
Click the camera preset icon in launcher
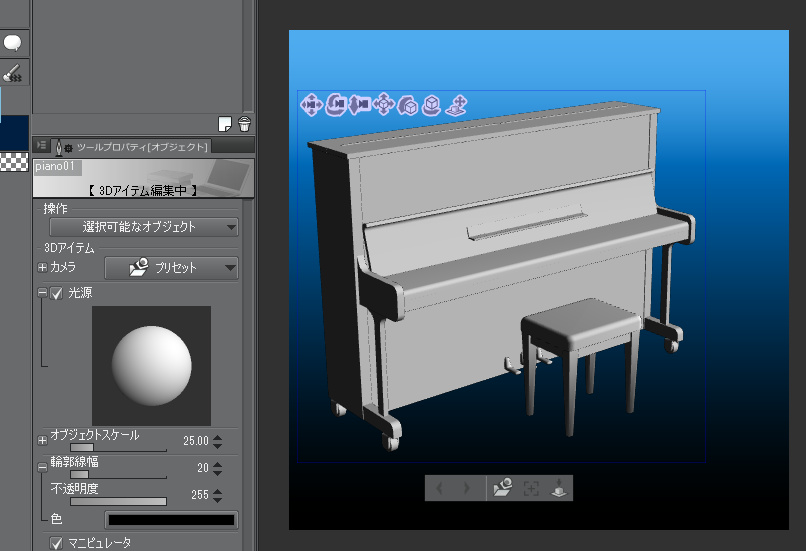pyautogui.click(x=502, y=487)
